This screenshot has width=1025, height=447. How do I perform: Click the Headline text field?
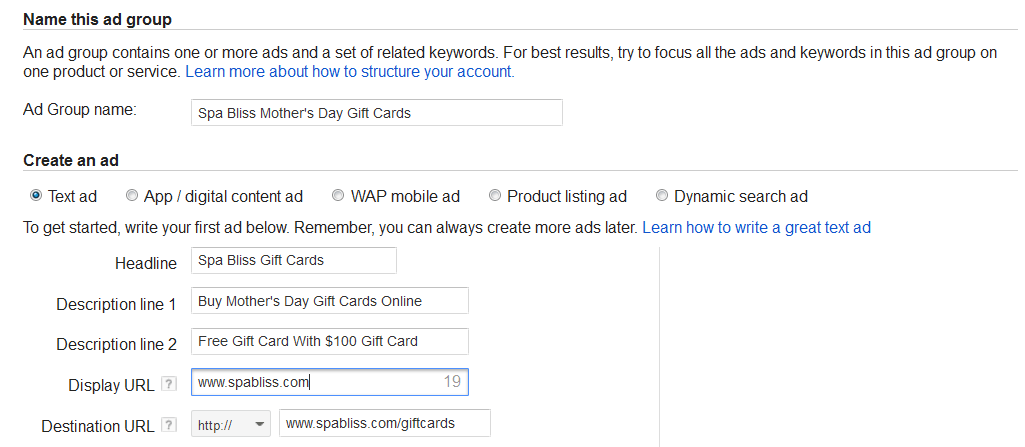pyautogui.click(x=294, y=260)
